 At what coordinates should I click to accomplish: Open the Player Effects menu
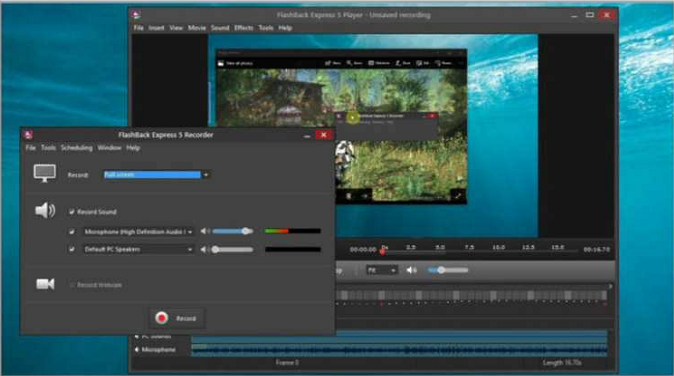pos(244,28)
